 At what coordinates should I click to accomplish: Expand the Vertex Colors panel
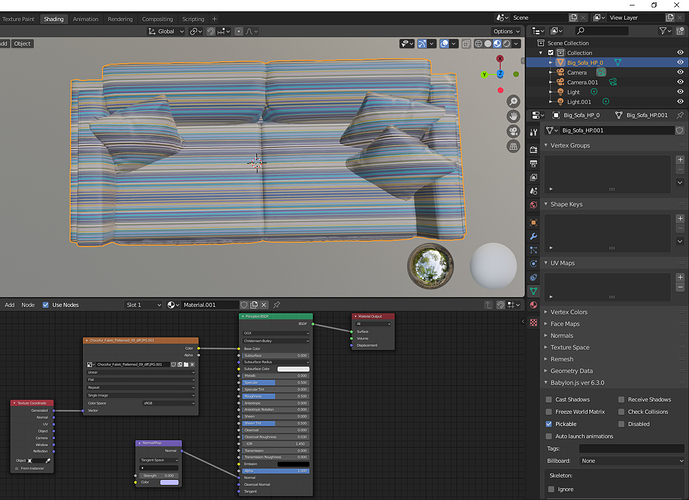569,312
